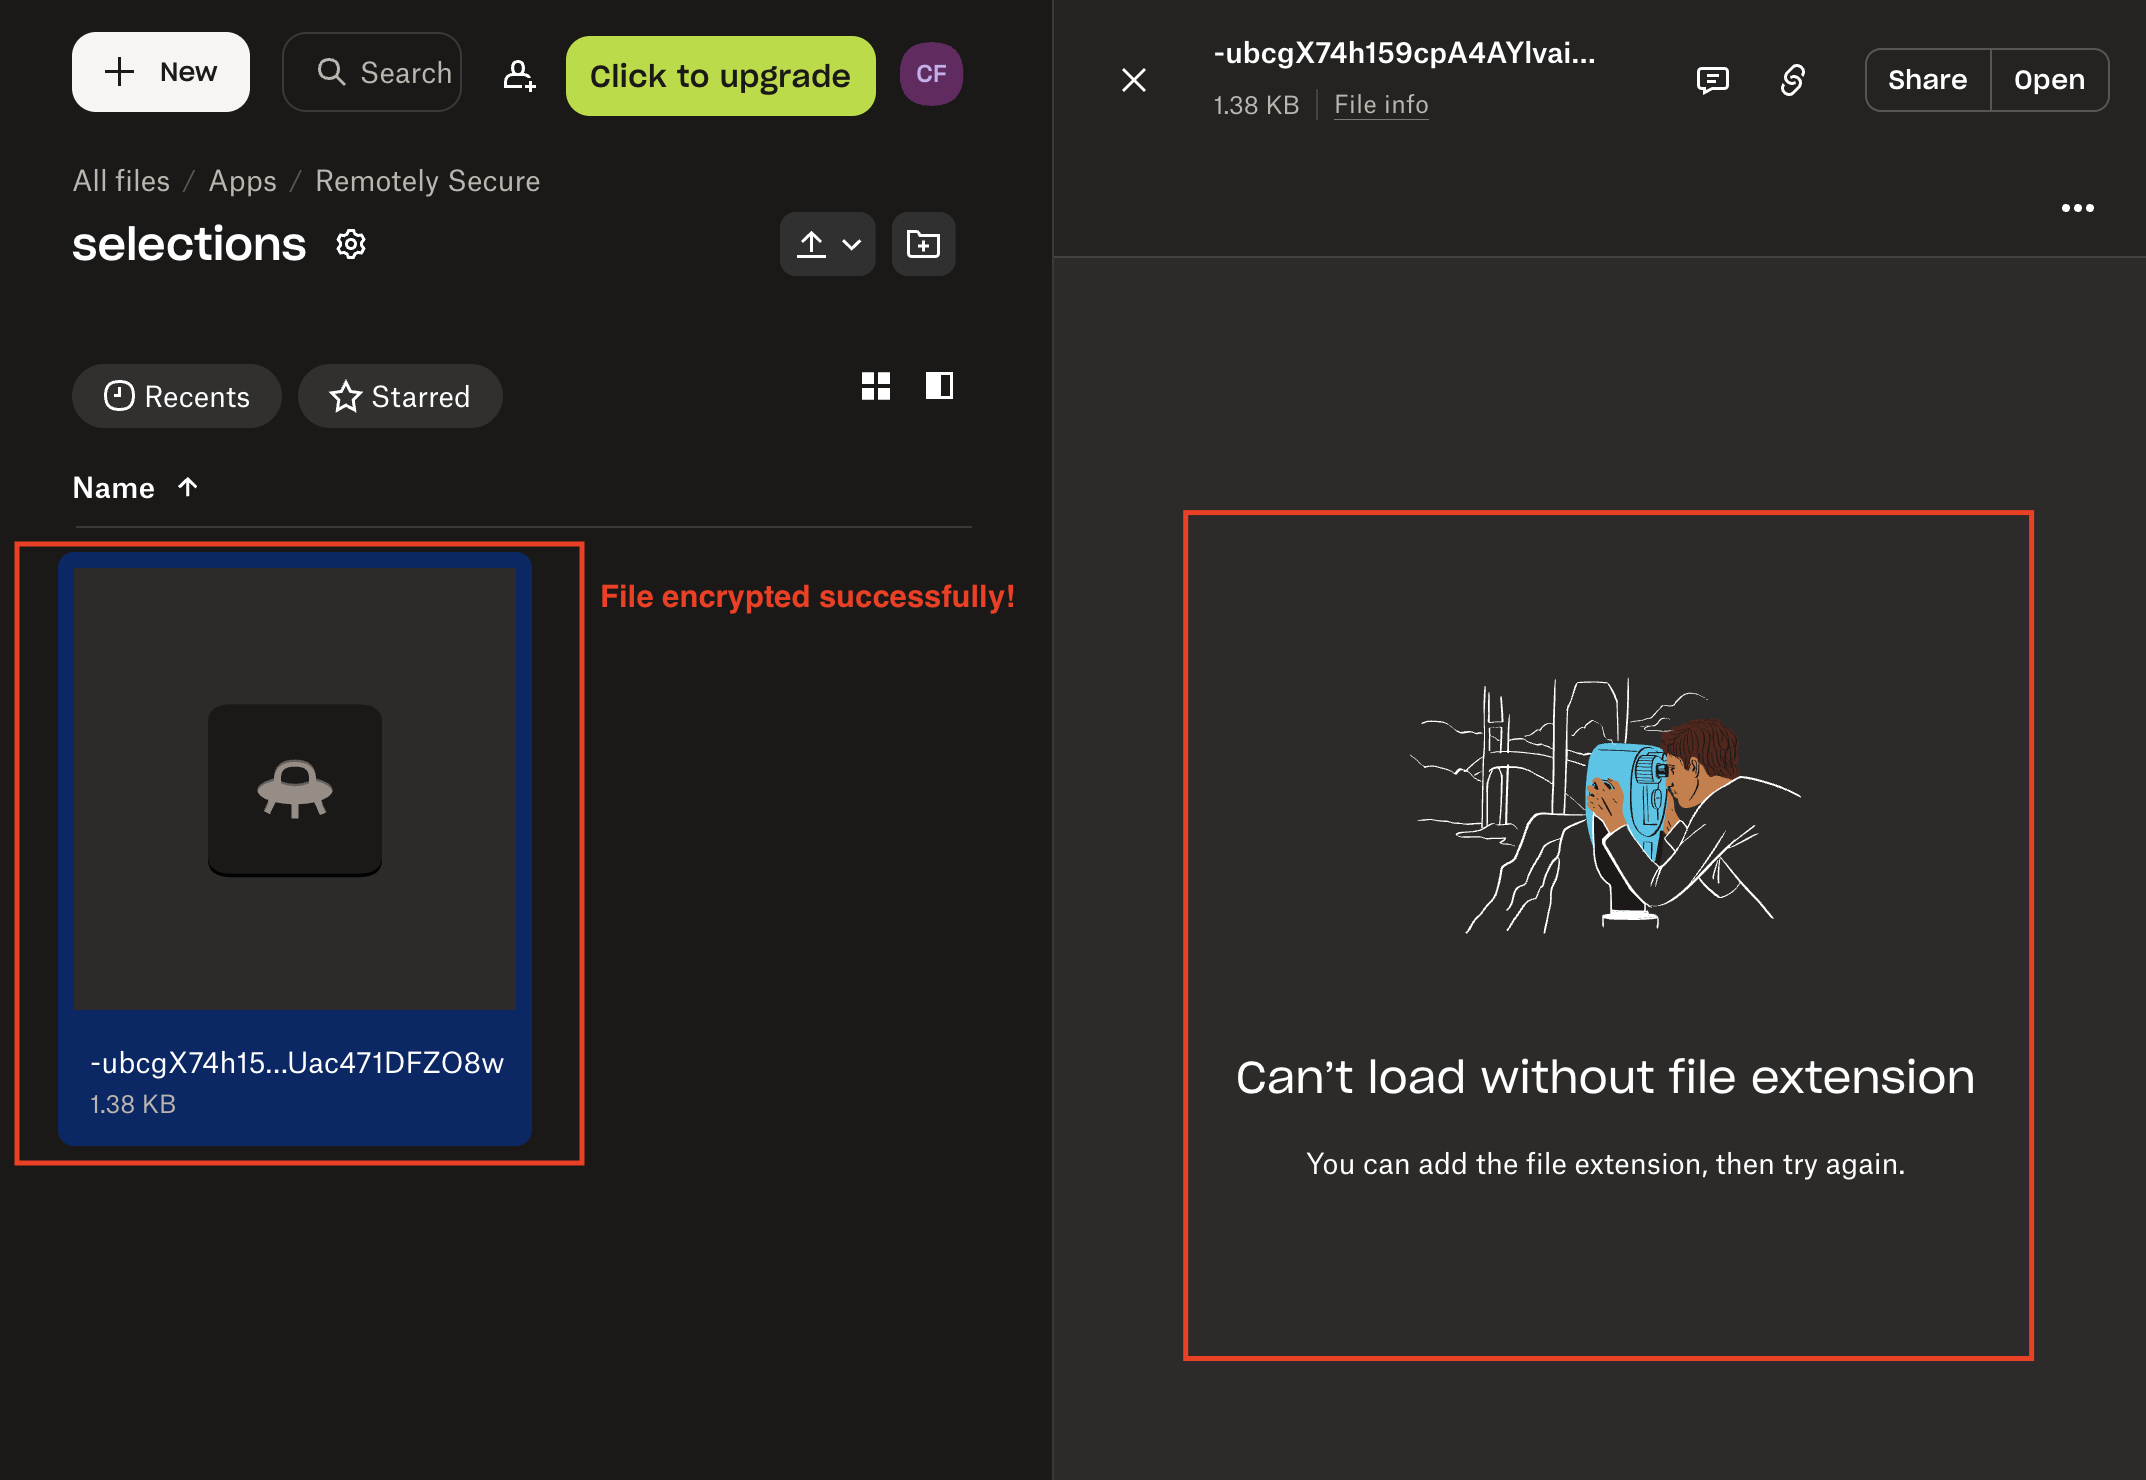This screenshot has height=1480, width=2146.
Task: Open the CF account avatar menu
Action: (x=930, y=73)
